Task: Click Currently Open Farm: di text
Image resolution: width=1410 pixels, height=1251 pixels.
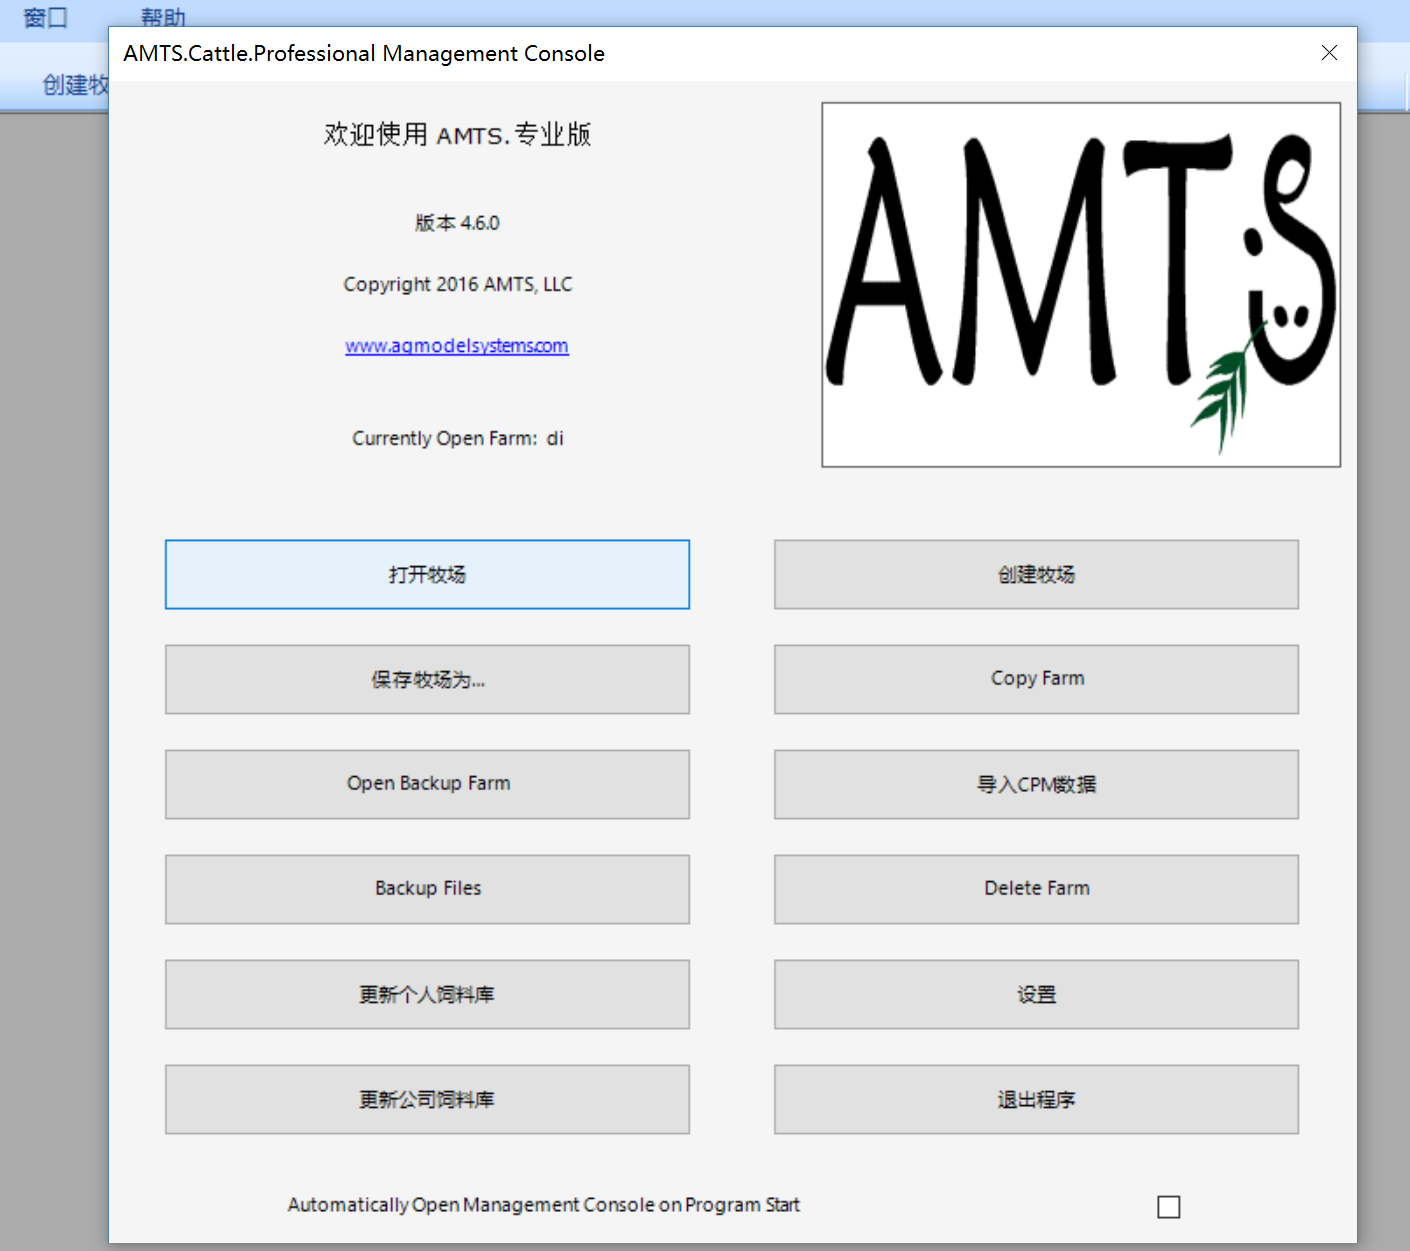Action: [x=457, y=438]
